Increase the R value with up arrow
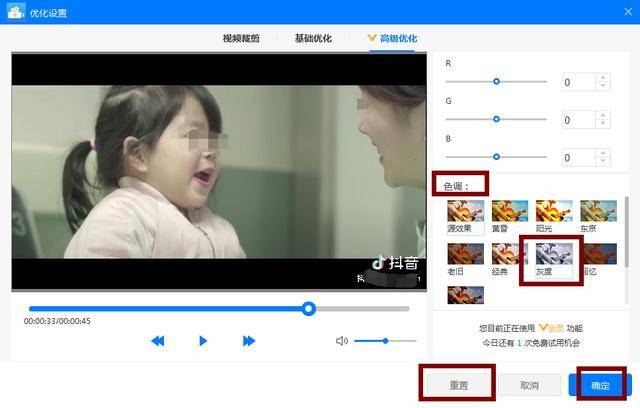Image resolution: width=640 pixels, height=408 pixels. pos(603,78)
